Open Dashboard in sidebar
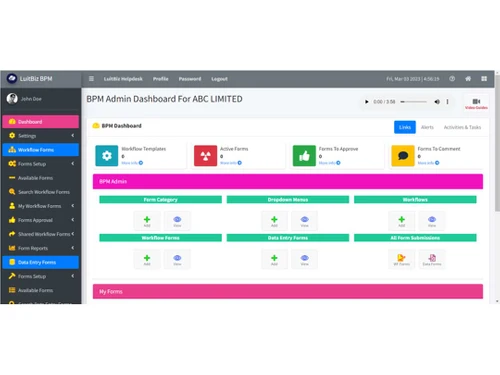Viewport: 500px width, 375px height. [41, 122]
